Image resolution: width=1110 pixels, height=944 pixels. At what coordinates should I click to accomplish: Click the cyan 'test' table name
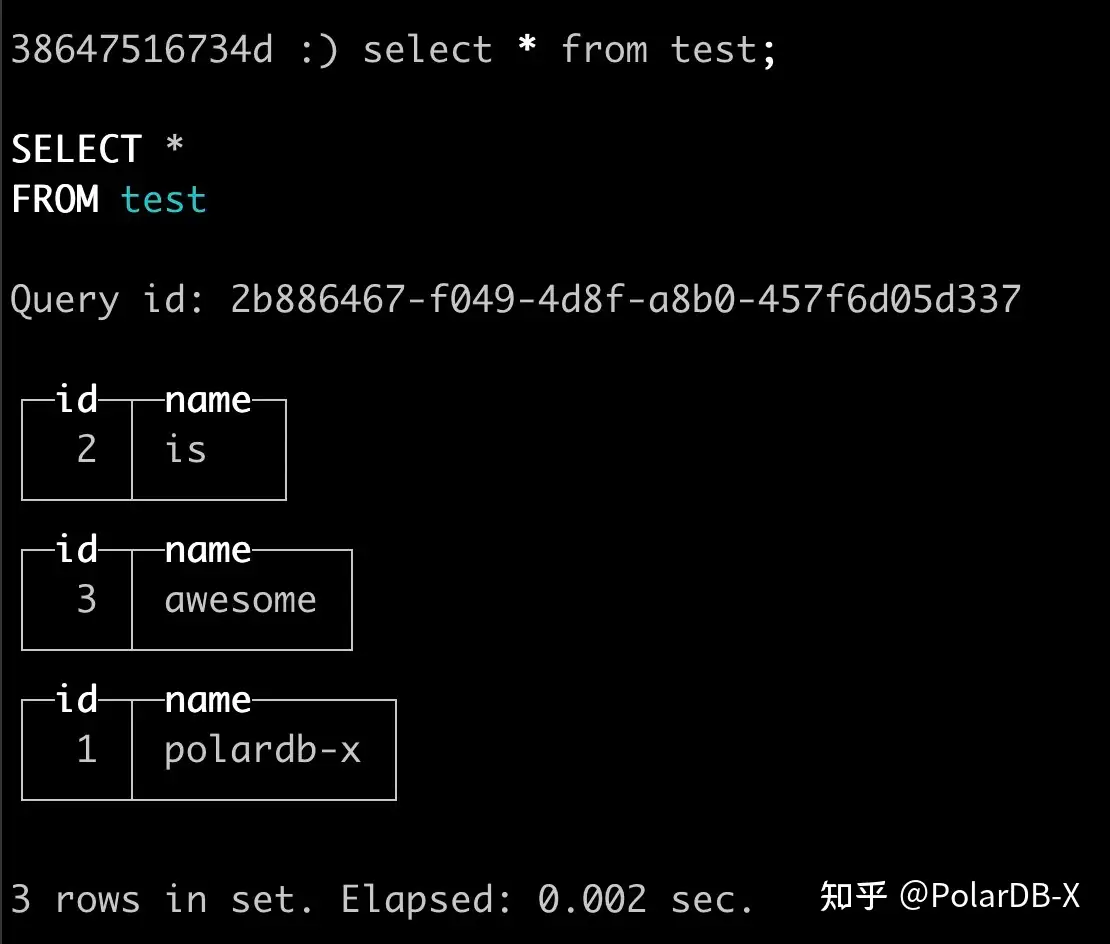pyautogui.click(x=163, y=199)
